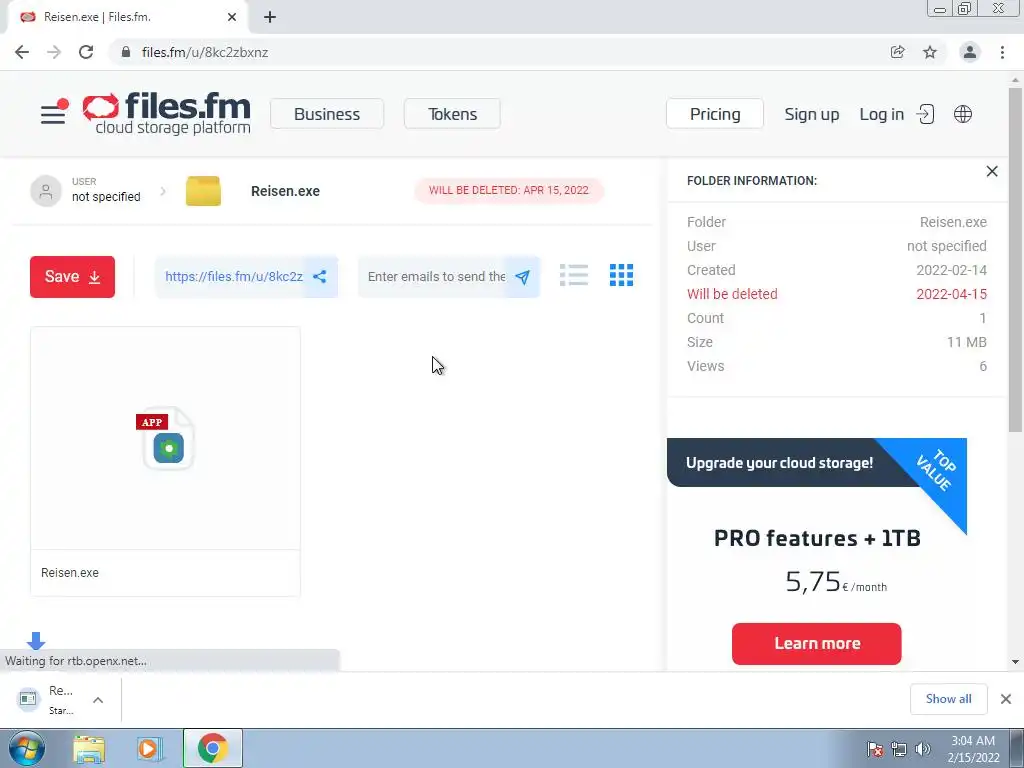Click the enter emails input field
This screenshot has width=1024, height=768.
tap(436, 277)
